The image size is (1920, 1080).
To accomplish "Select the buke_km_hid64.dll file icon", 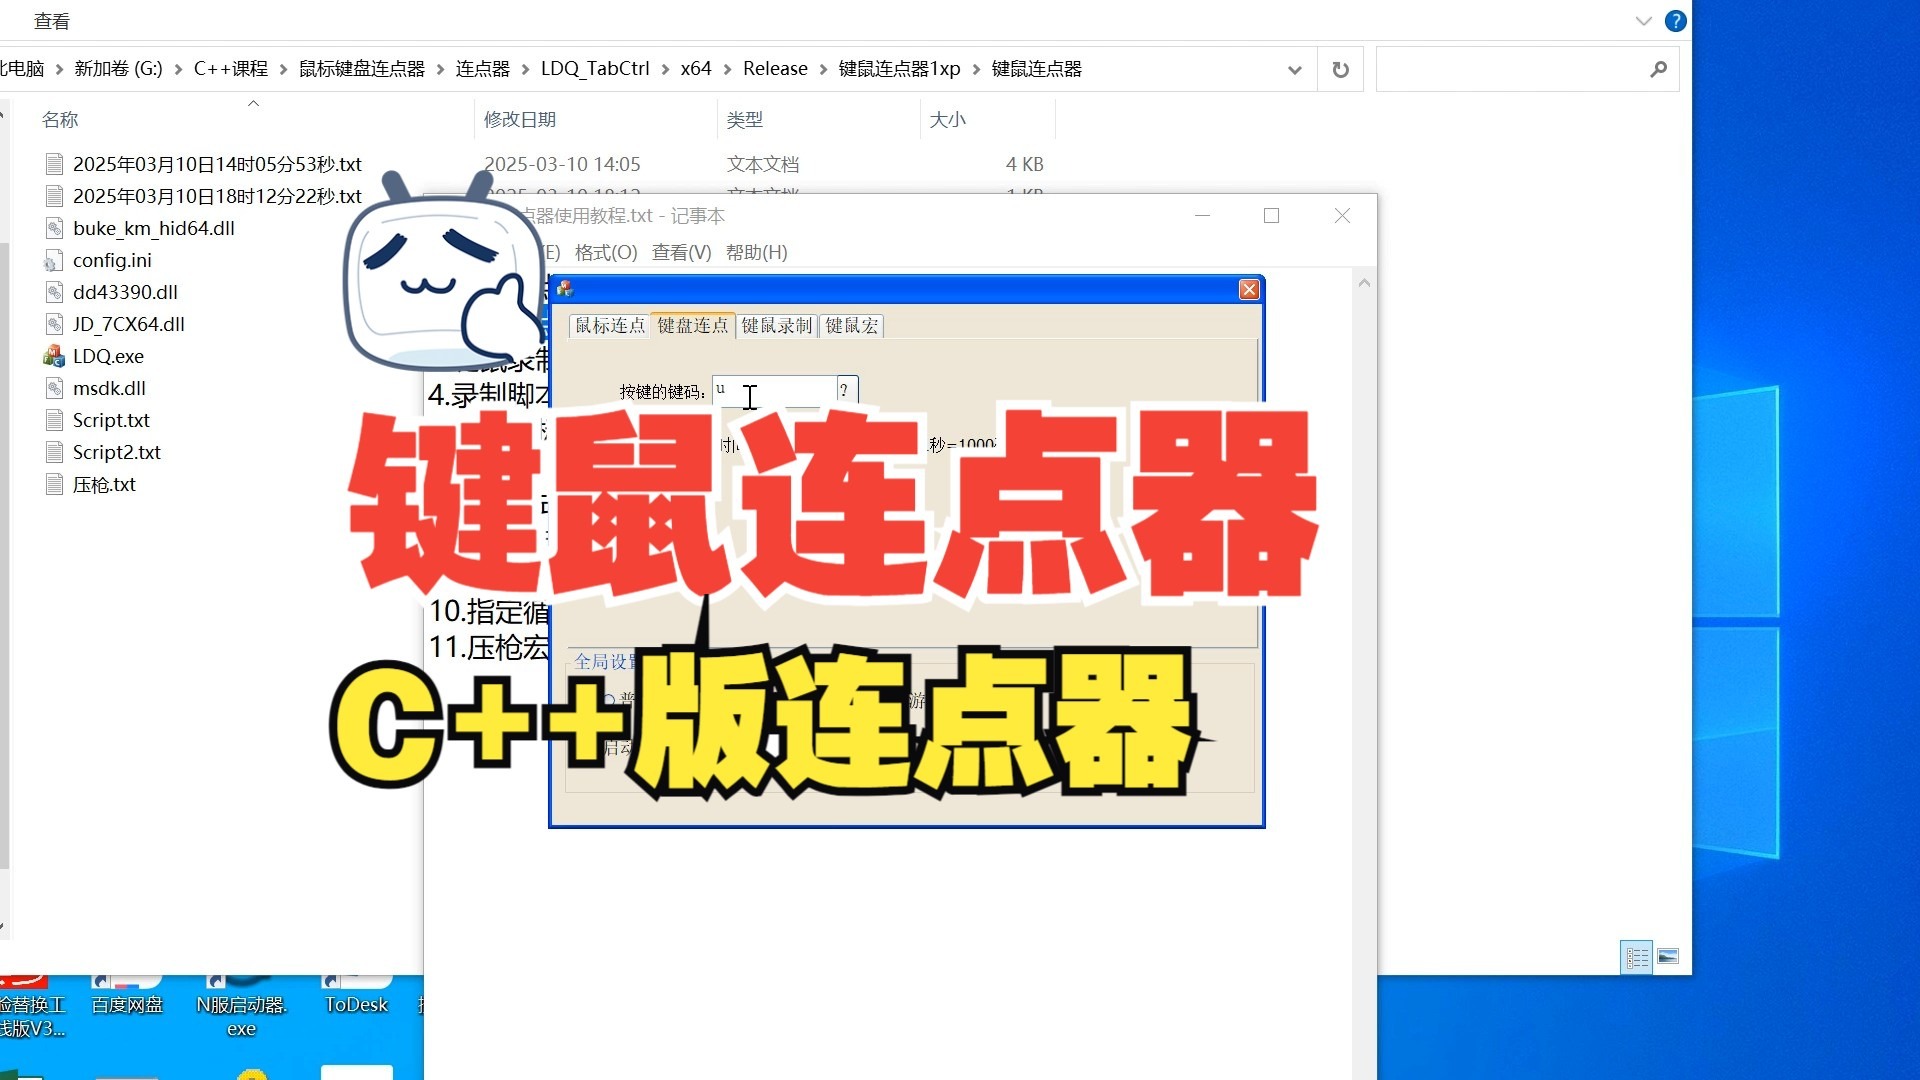I will pos(55,228).
